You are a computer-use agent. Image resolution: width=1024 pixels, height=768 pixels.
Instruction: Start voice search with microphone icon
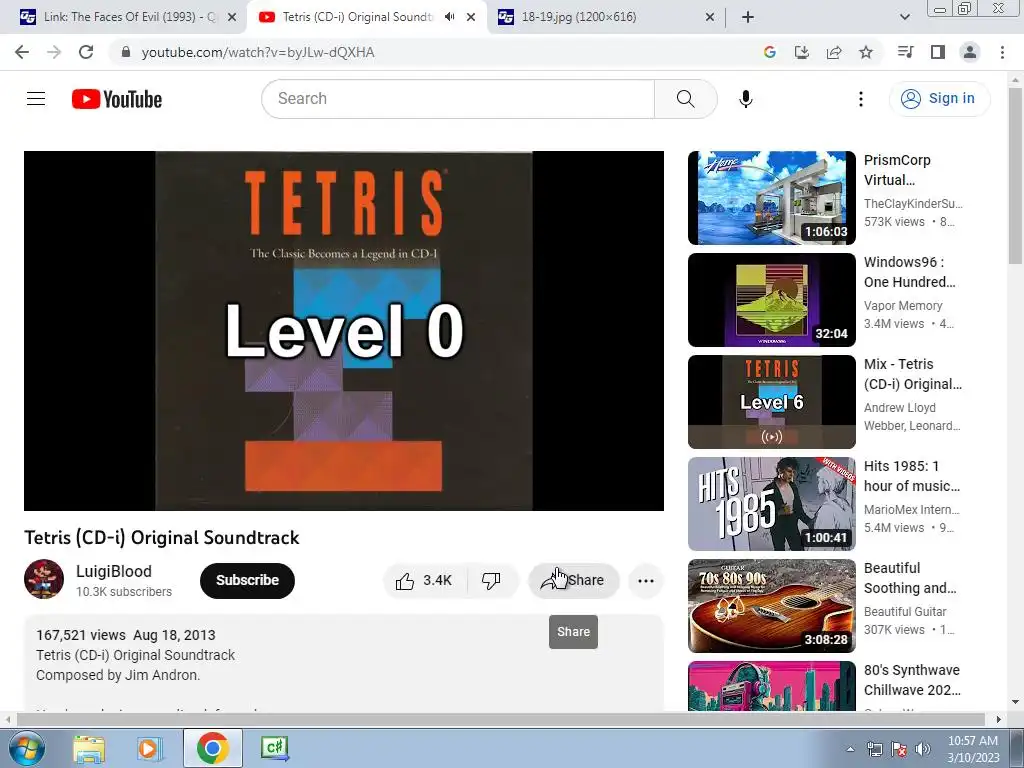745,99
